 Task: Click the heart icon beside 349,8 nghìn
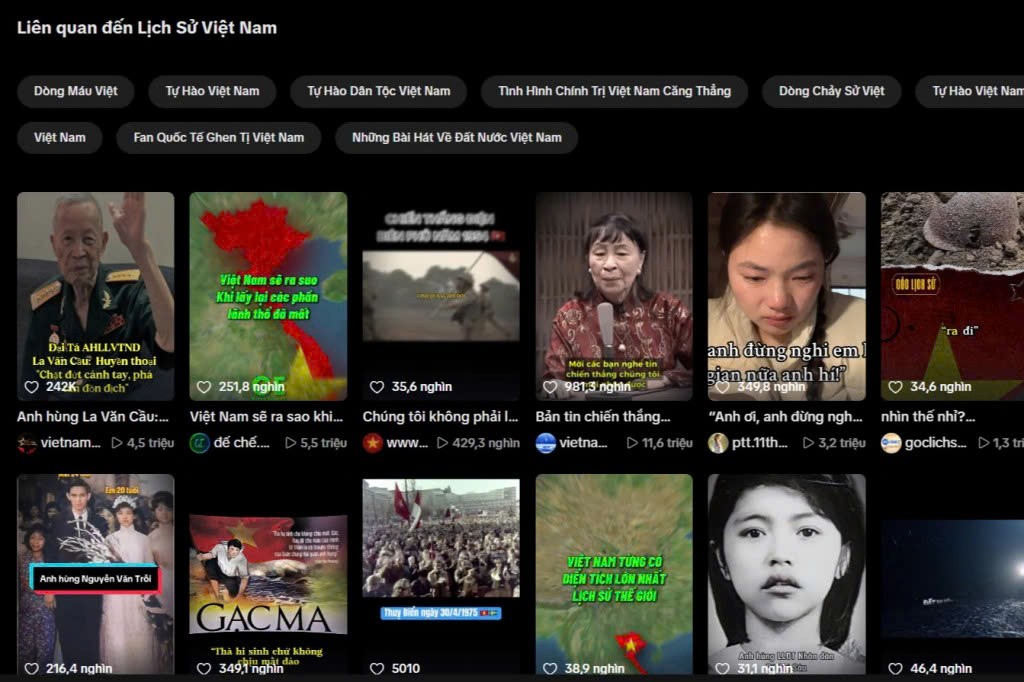(x=722, y=387)
